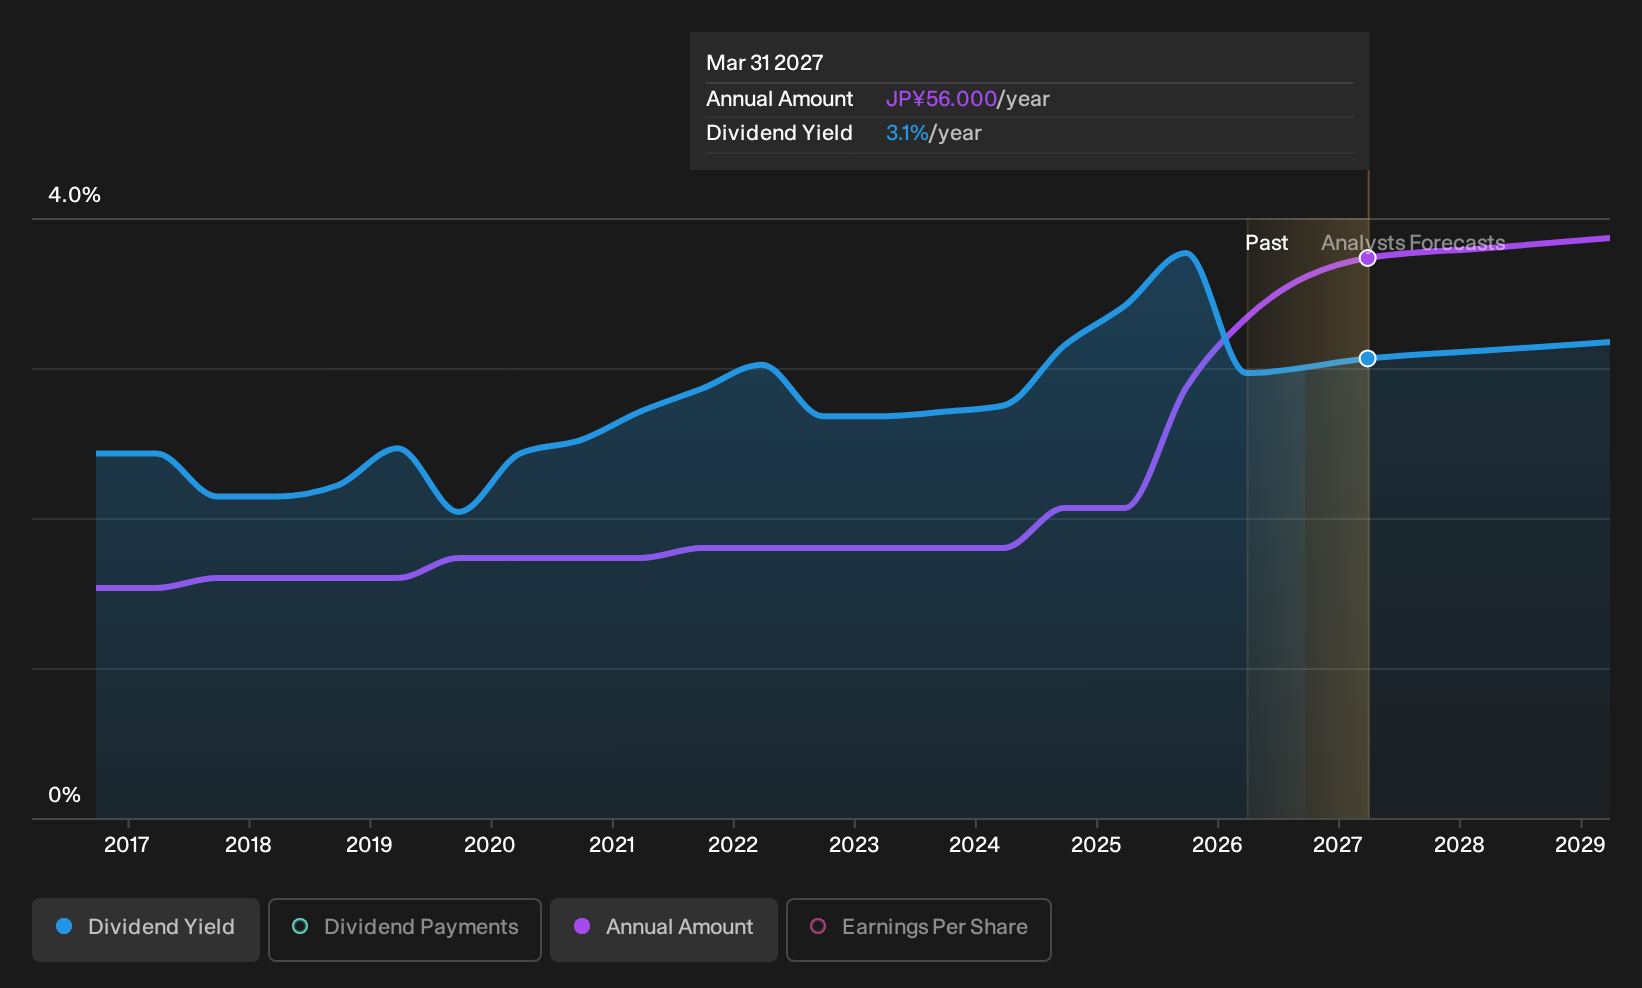
Task: Click the teal Dividend Payments legend circle
Action: tap(300, 926)
